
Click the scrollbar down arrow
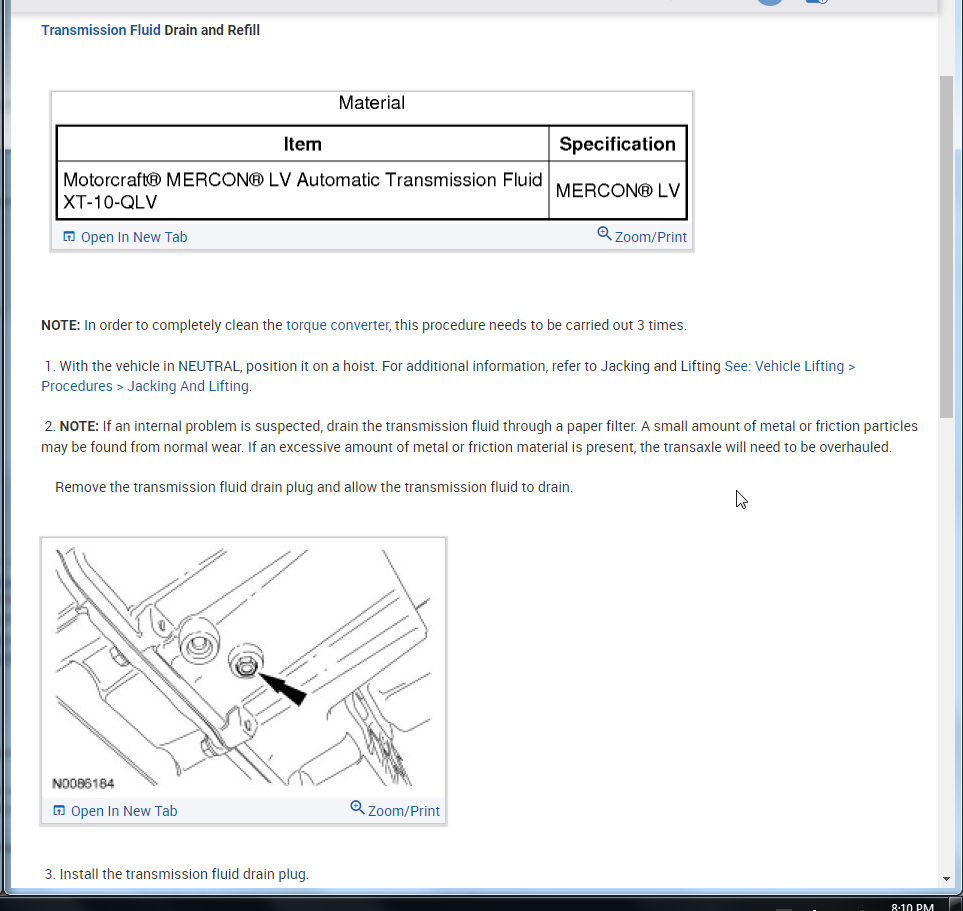tap(946, 878)
